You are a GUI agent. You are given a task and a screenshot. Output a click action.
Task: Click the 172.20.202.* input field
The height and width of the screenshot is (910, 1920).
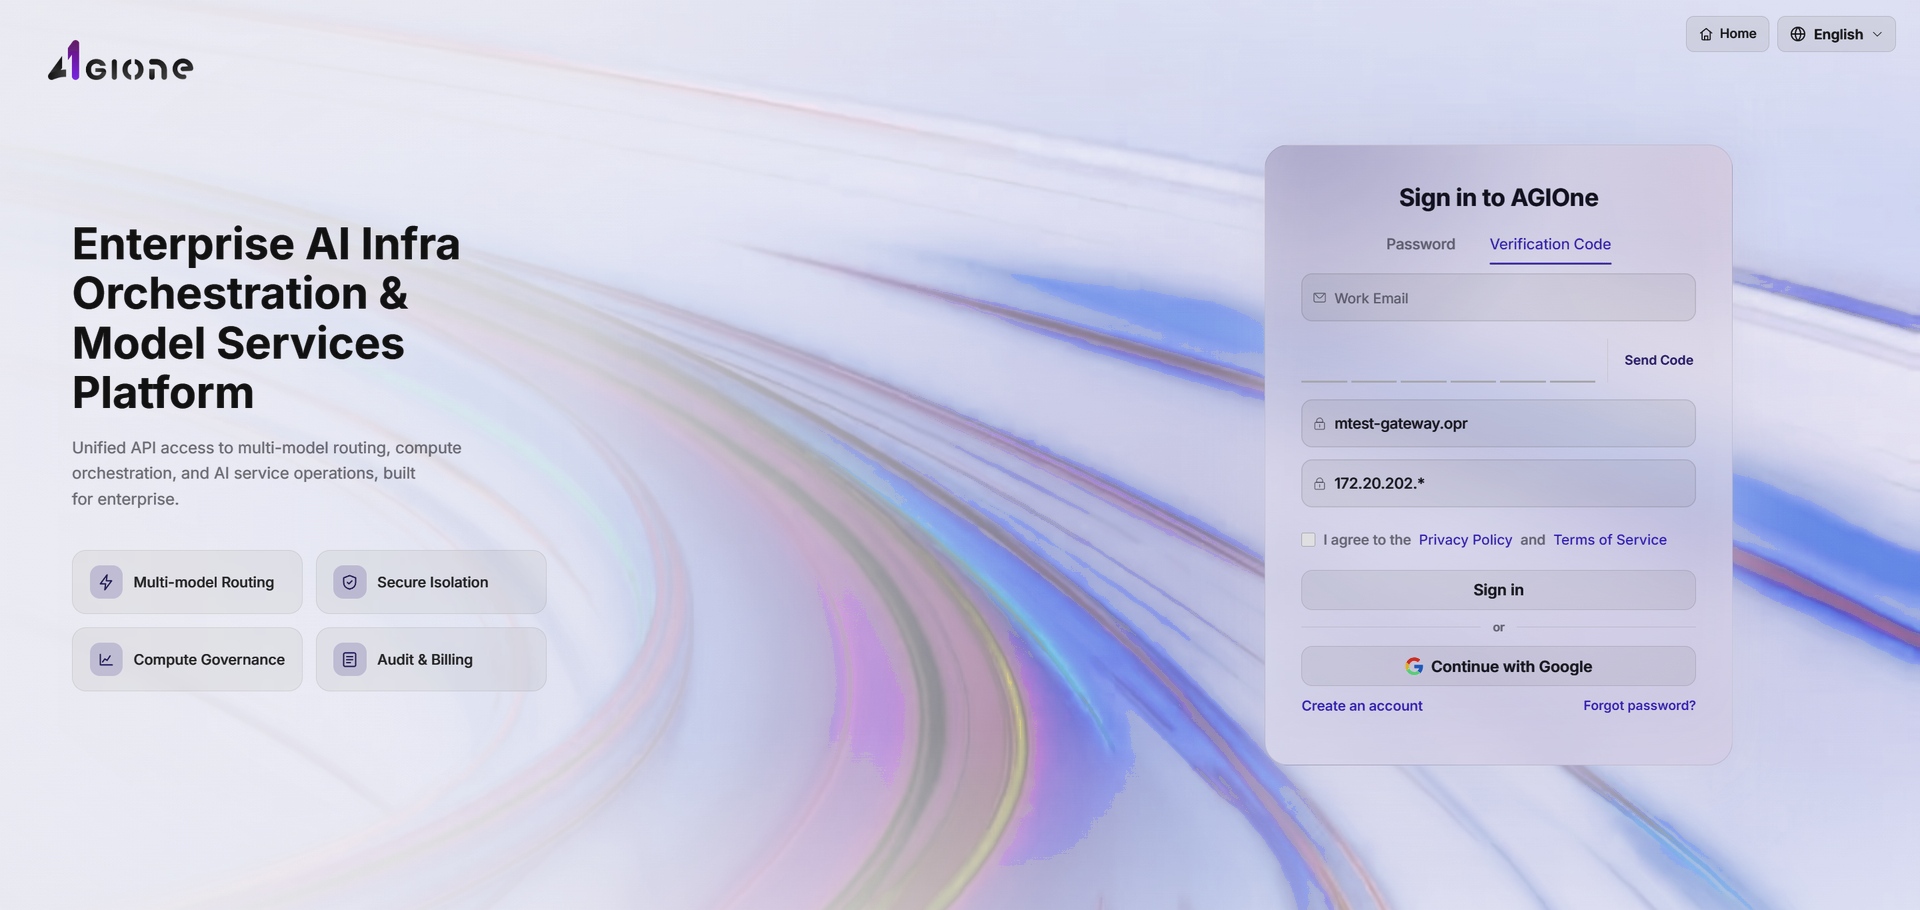click(x=1498, y=484)
